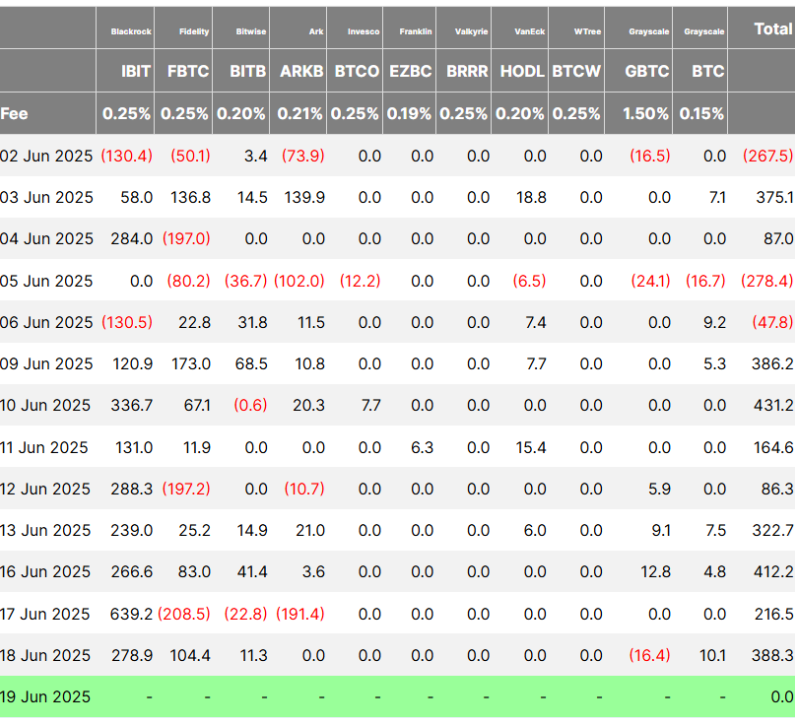Click the Blackrock issuer label
795x718 pixels.
pyautogui.click(x=131, y=32)
